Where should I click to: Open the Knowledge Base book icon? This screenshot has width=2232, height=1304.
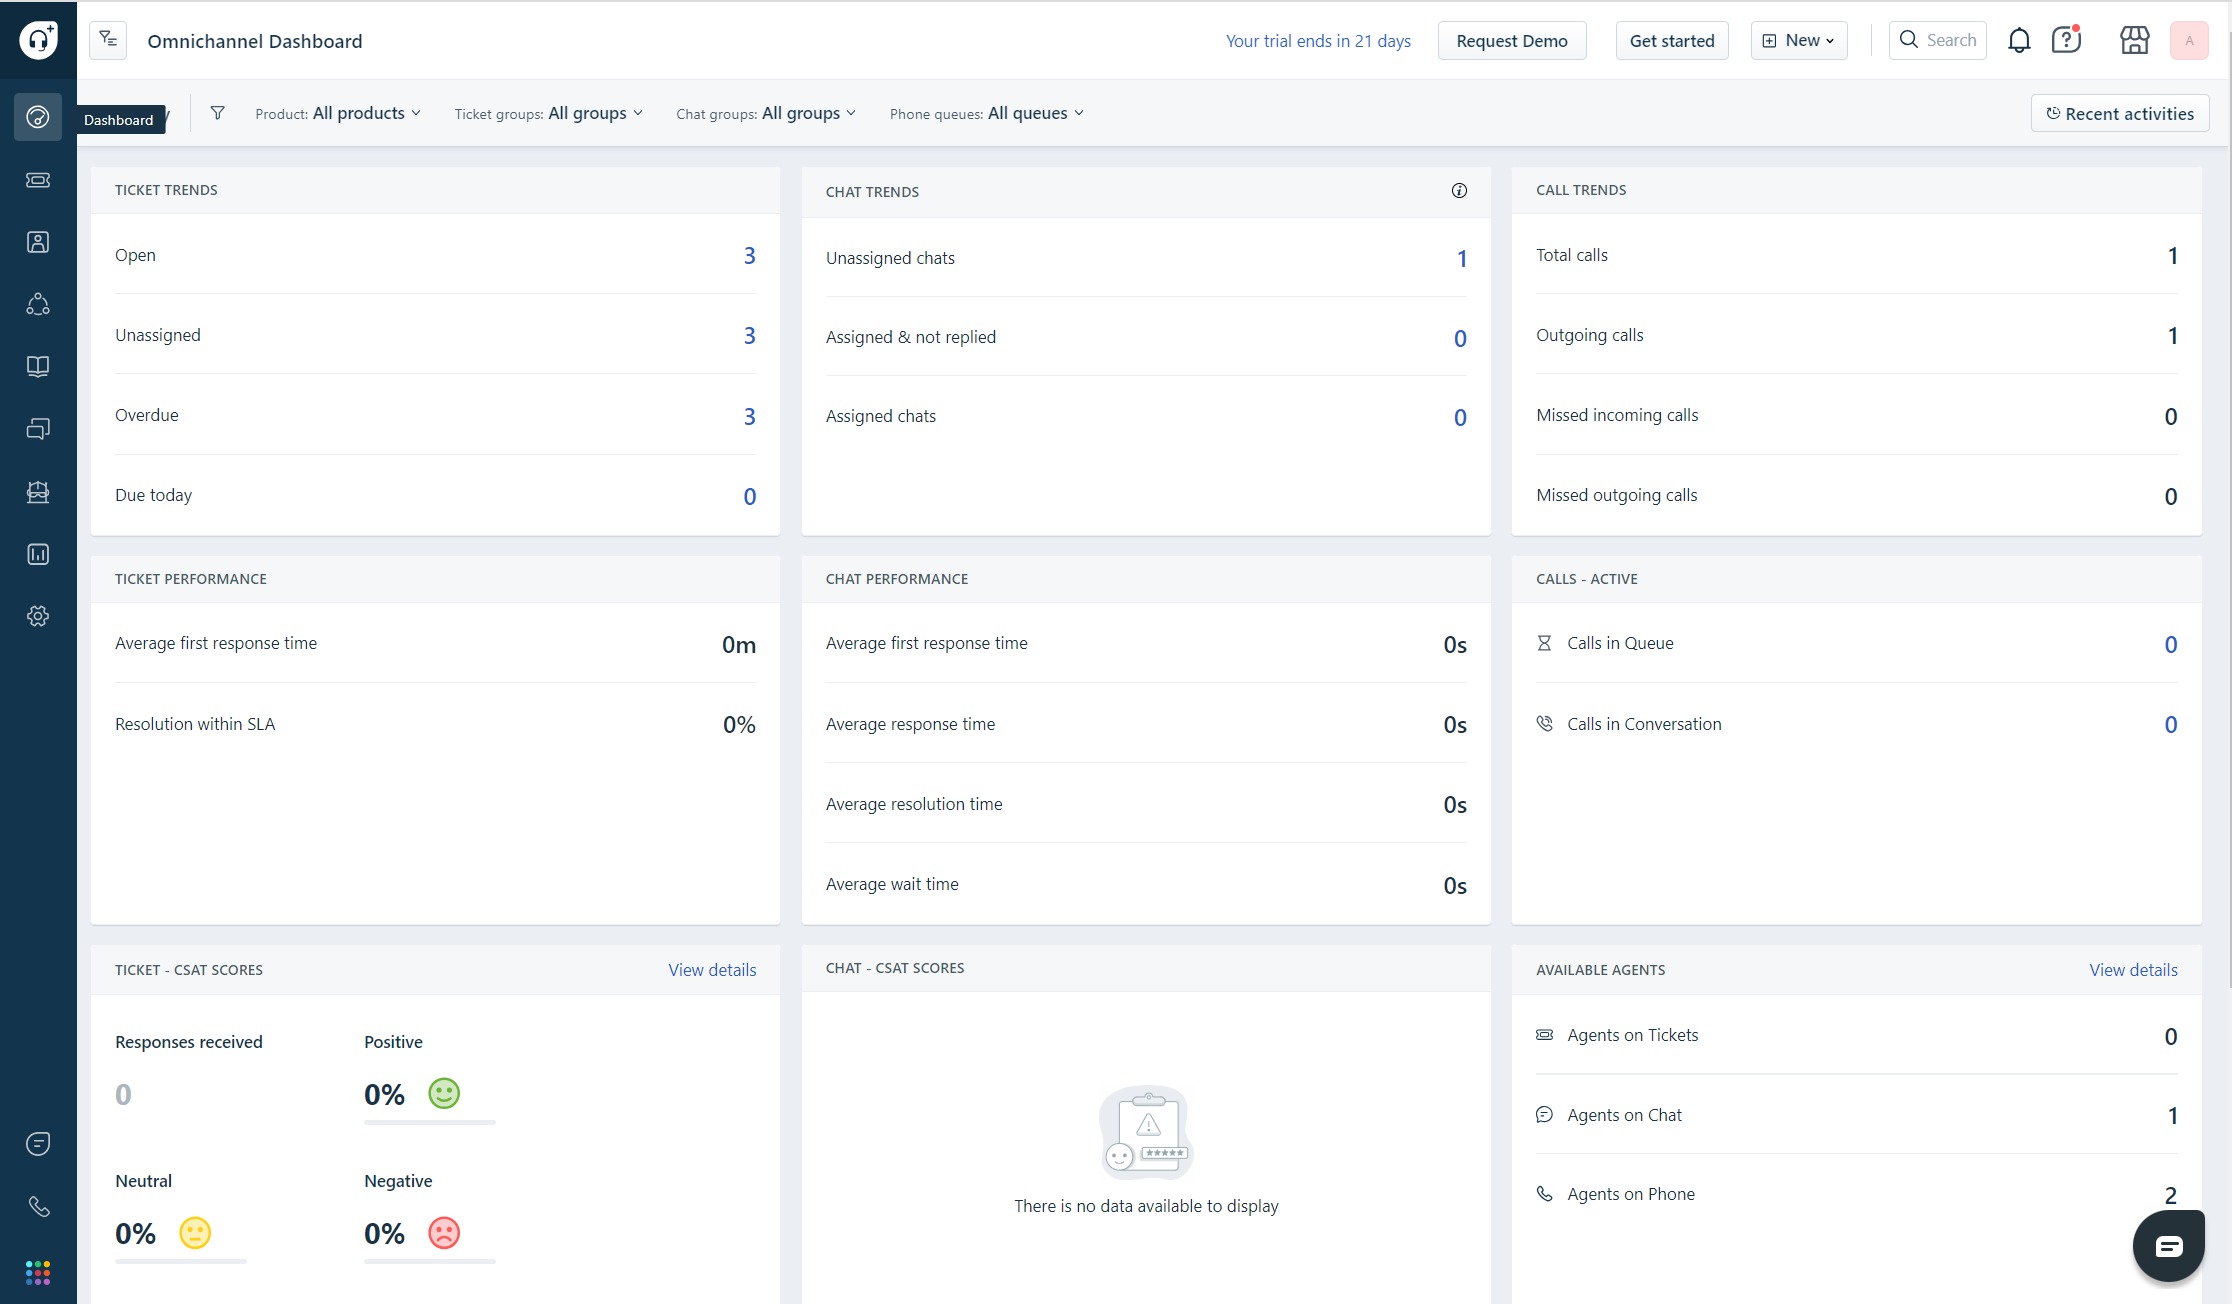coord(38,366)
